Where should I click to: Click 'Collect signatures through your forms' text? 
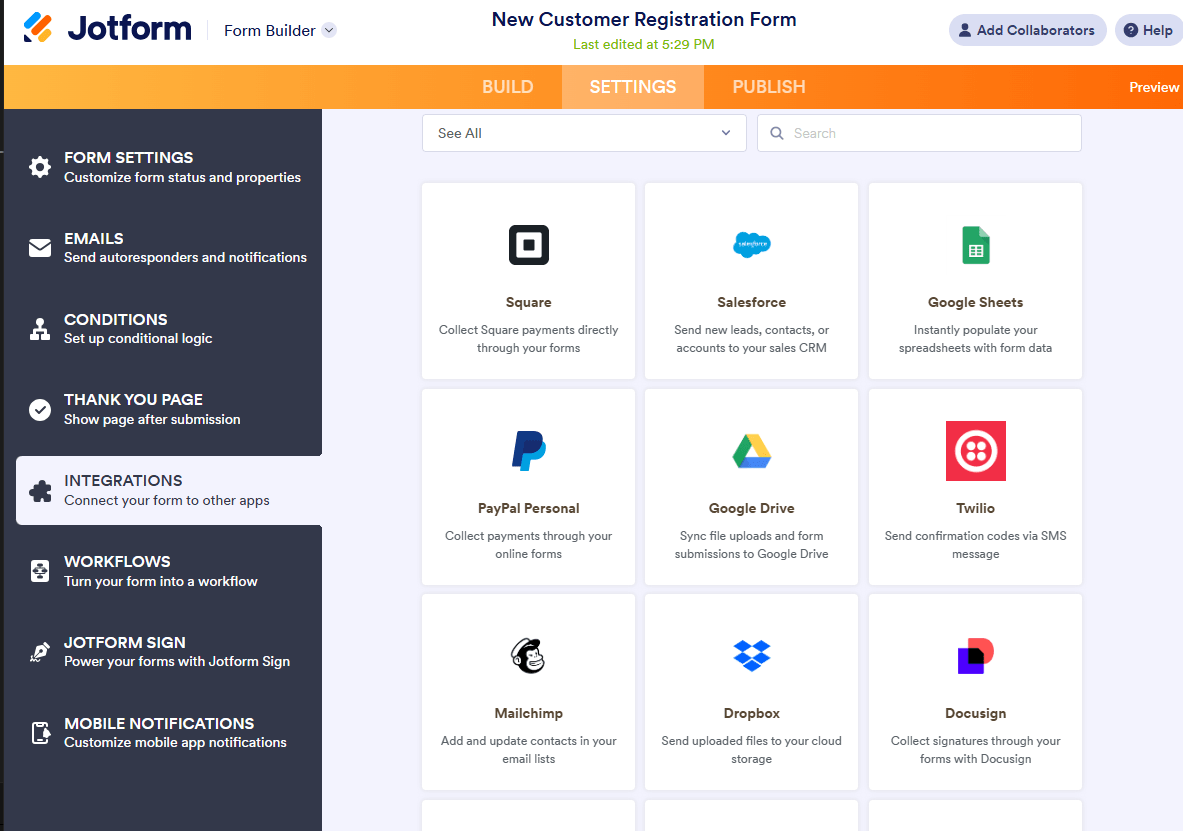click(x=976, y=750)
